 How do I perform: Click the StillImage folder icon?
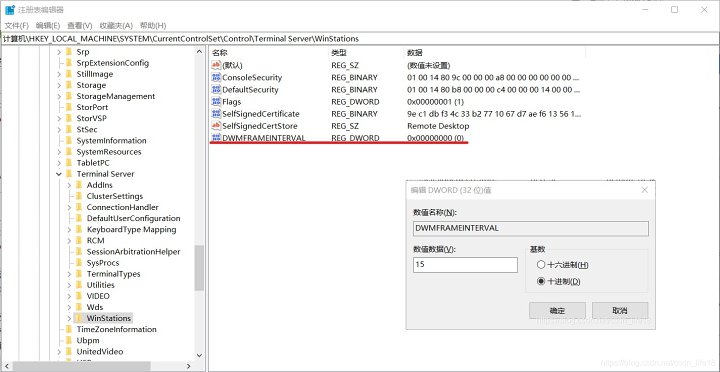[x=69, y=74]
